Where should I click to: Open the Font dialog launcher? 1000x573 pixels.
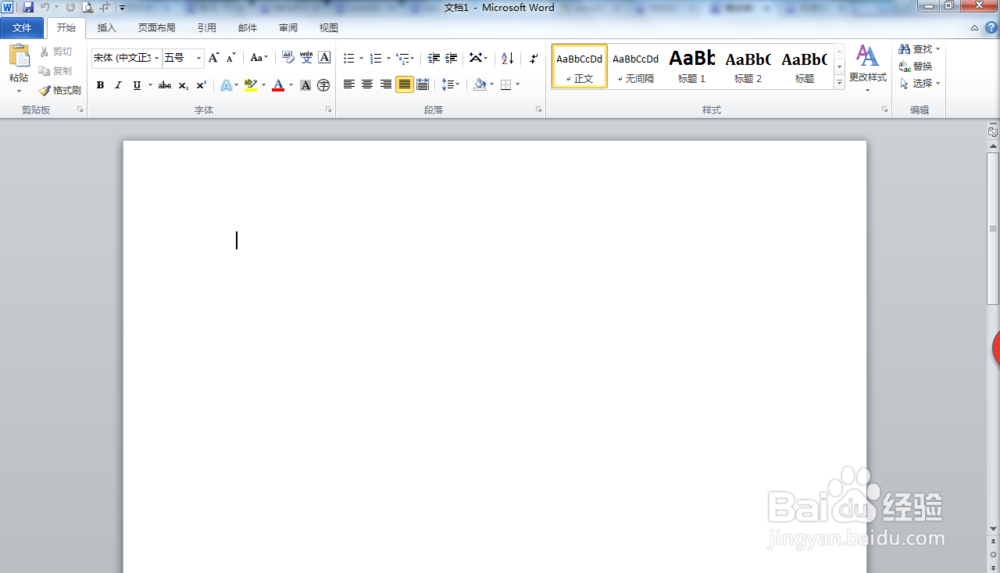(328, 110)
